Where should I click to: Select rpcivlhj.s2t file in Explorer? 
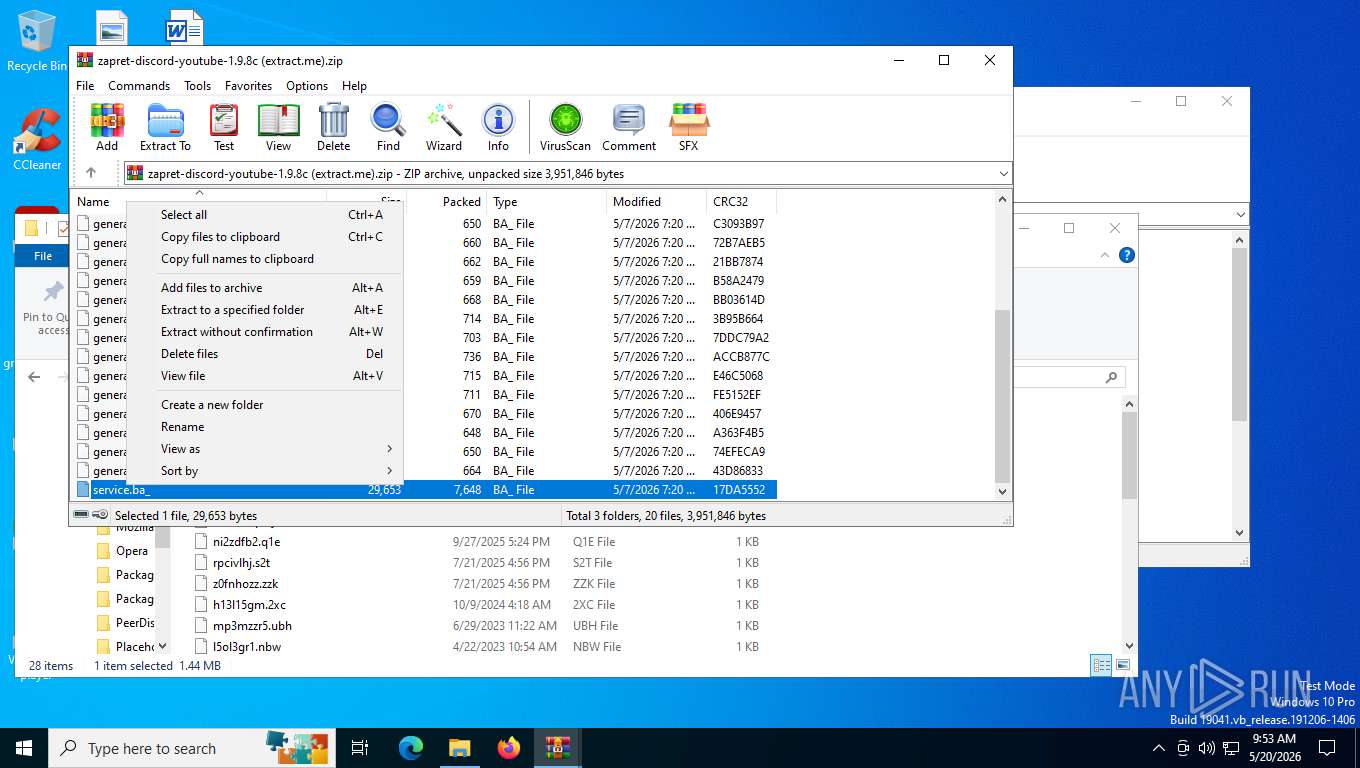(x=241, y=563)
